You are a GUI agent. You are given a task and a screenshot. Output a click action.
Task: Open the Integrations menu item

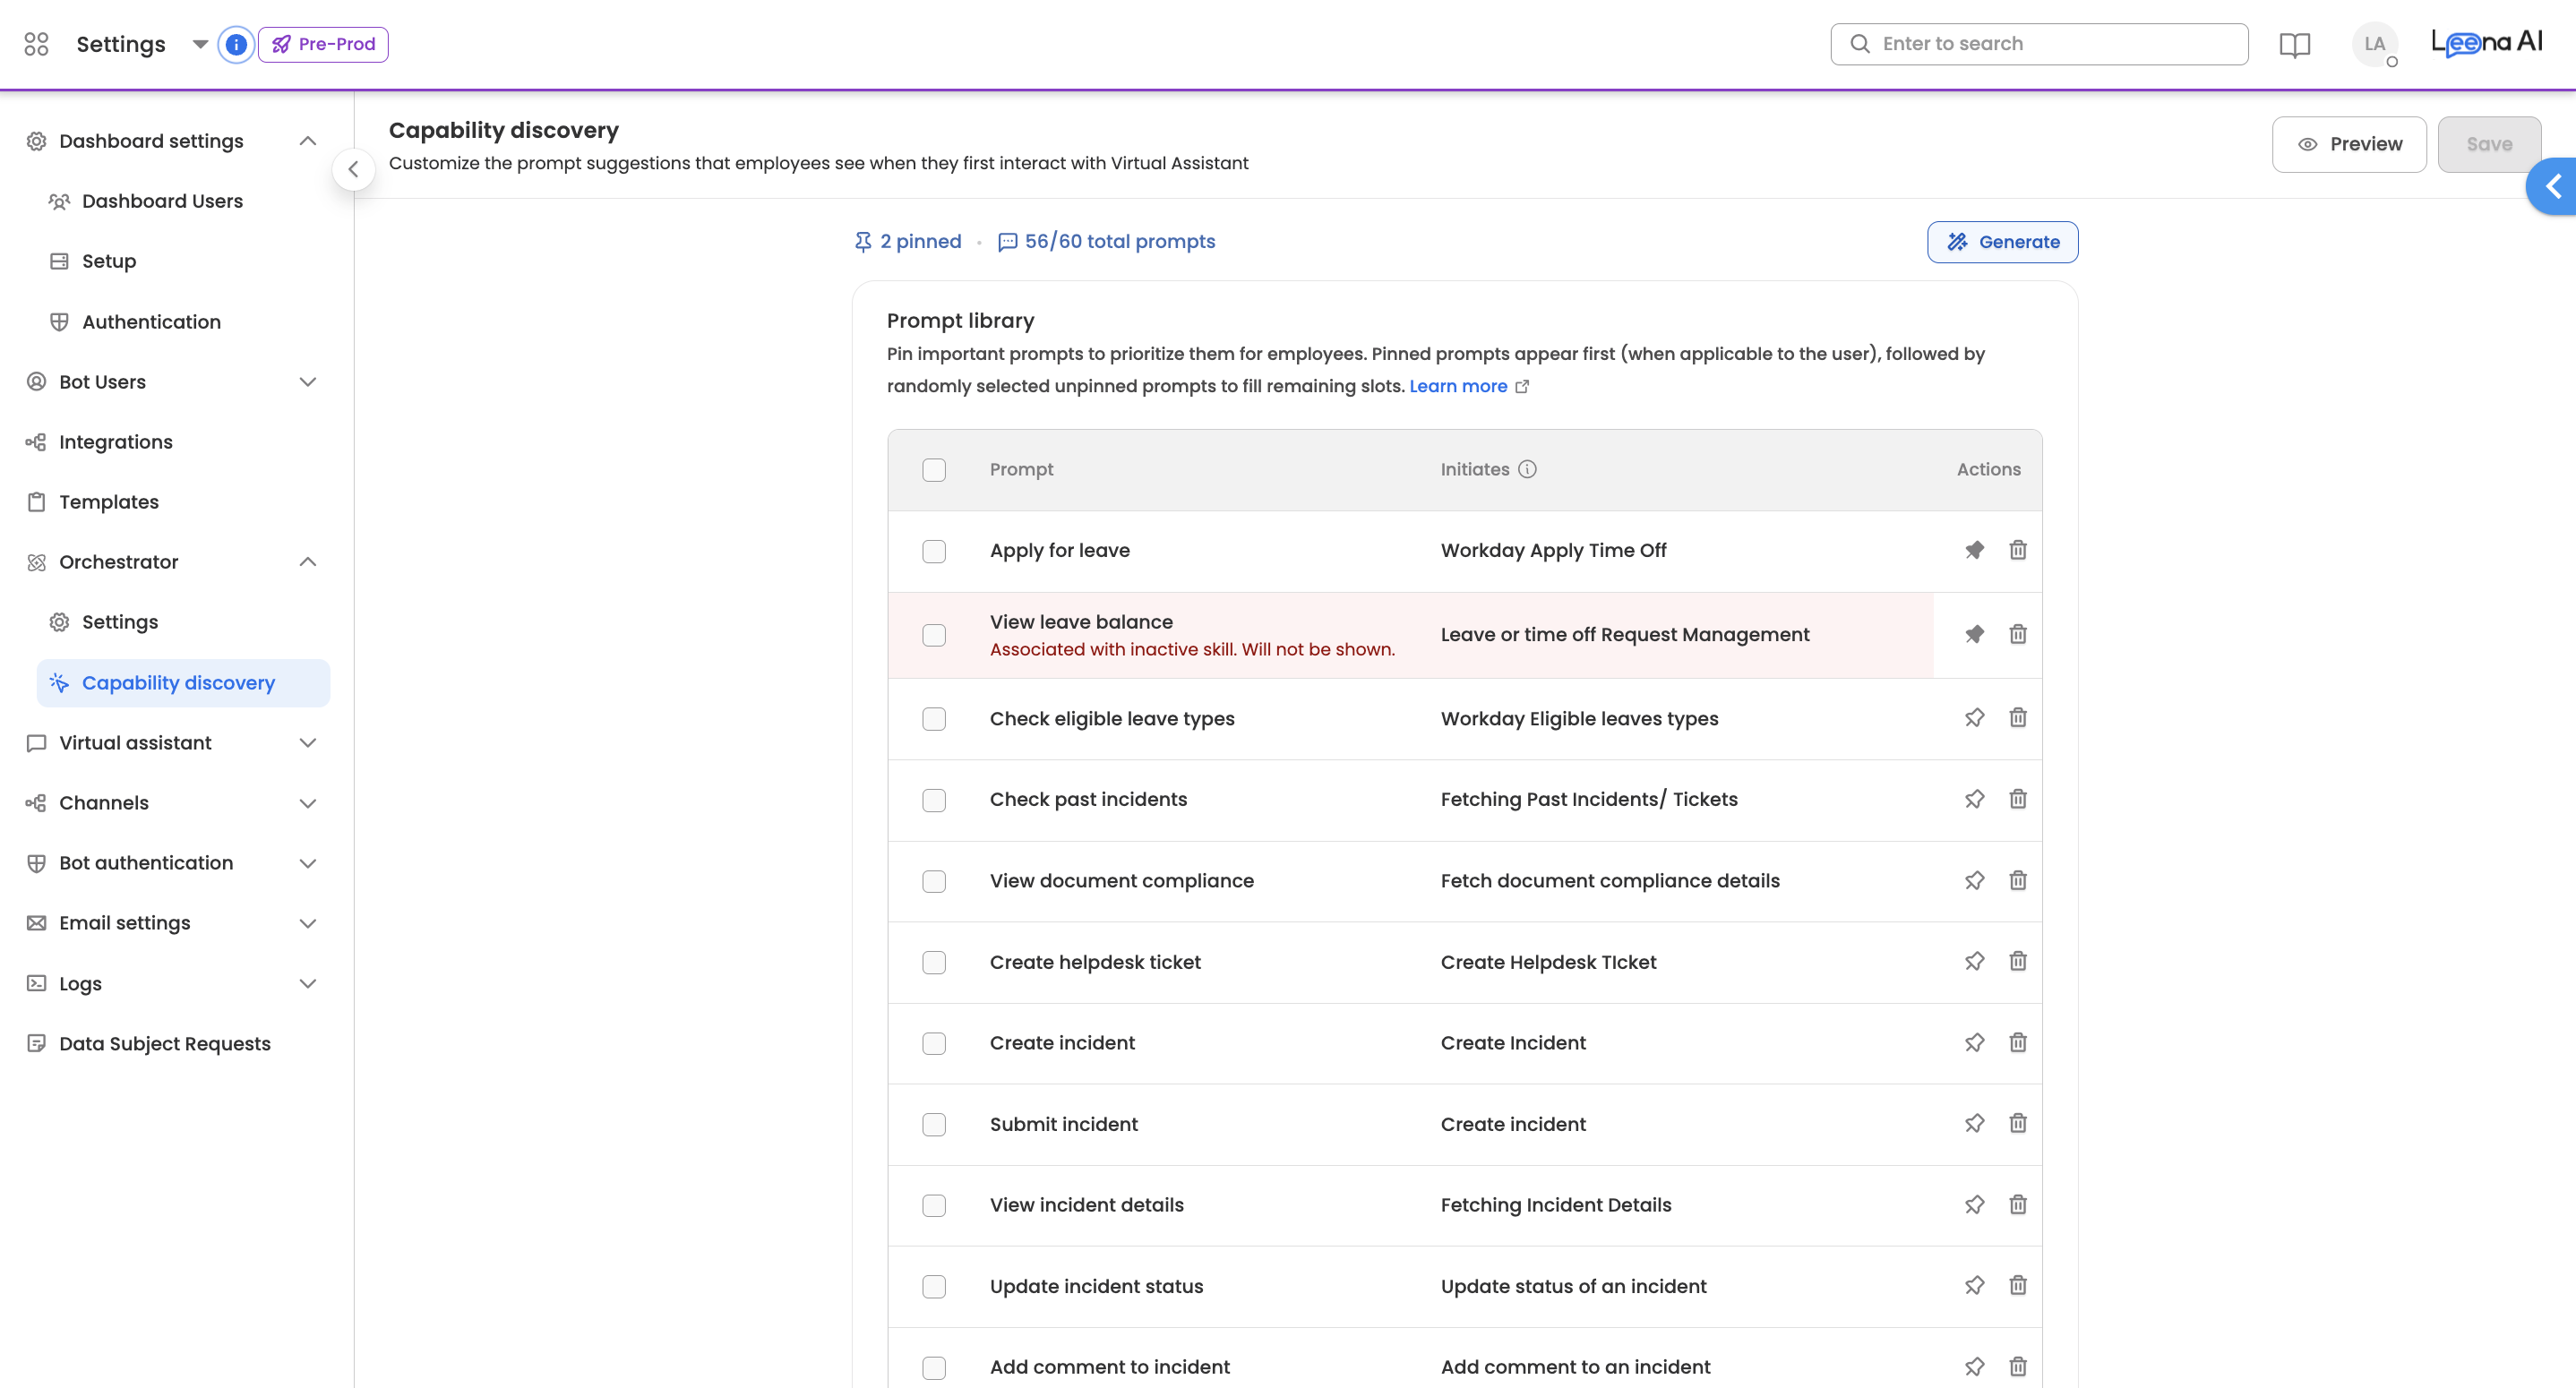point(115,442)
